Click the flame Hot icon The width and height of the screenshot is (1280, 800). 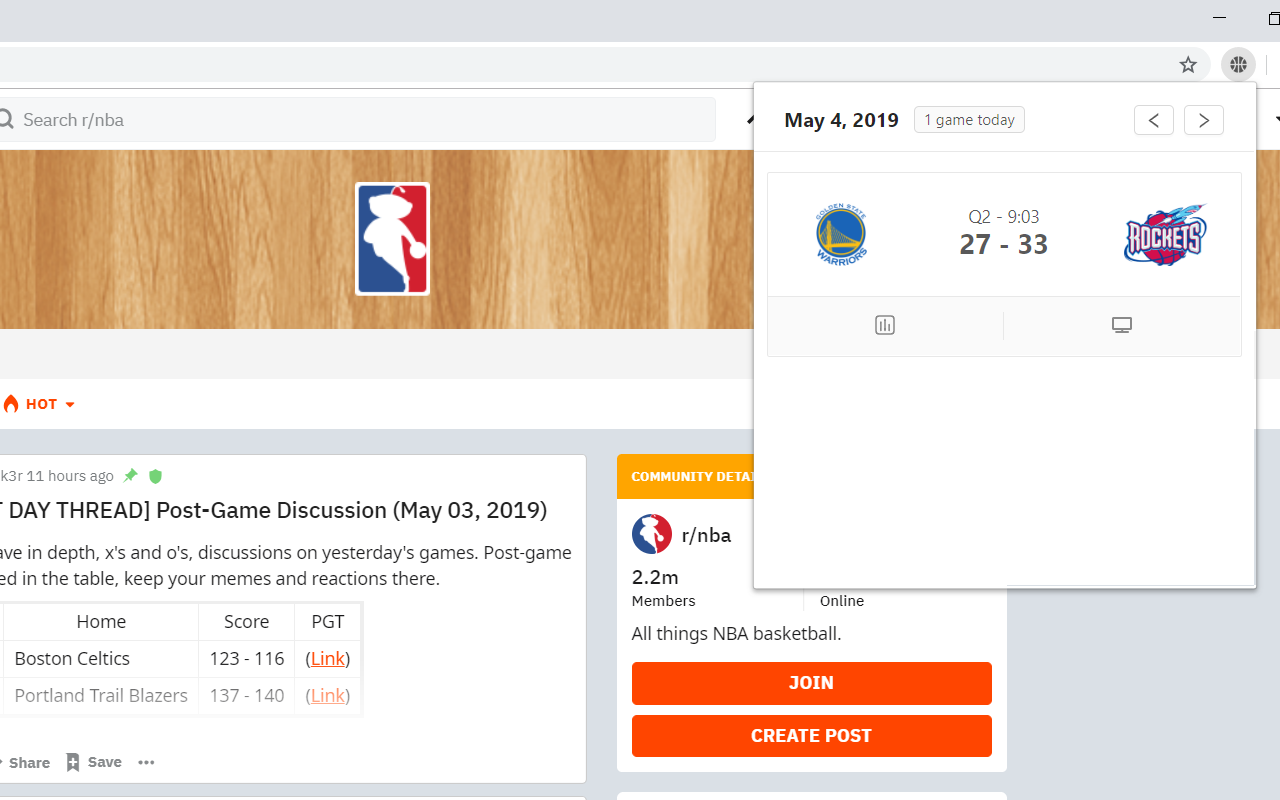point(11,404)
